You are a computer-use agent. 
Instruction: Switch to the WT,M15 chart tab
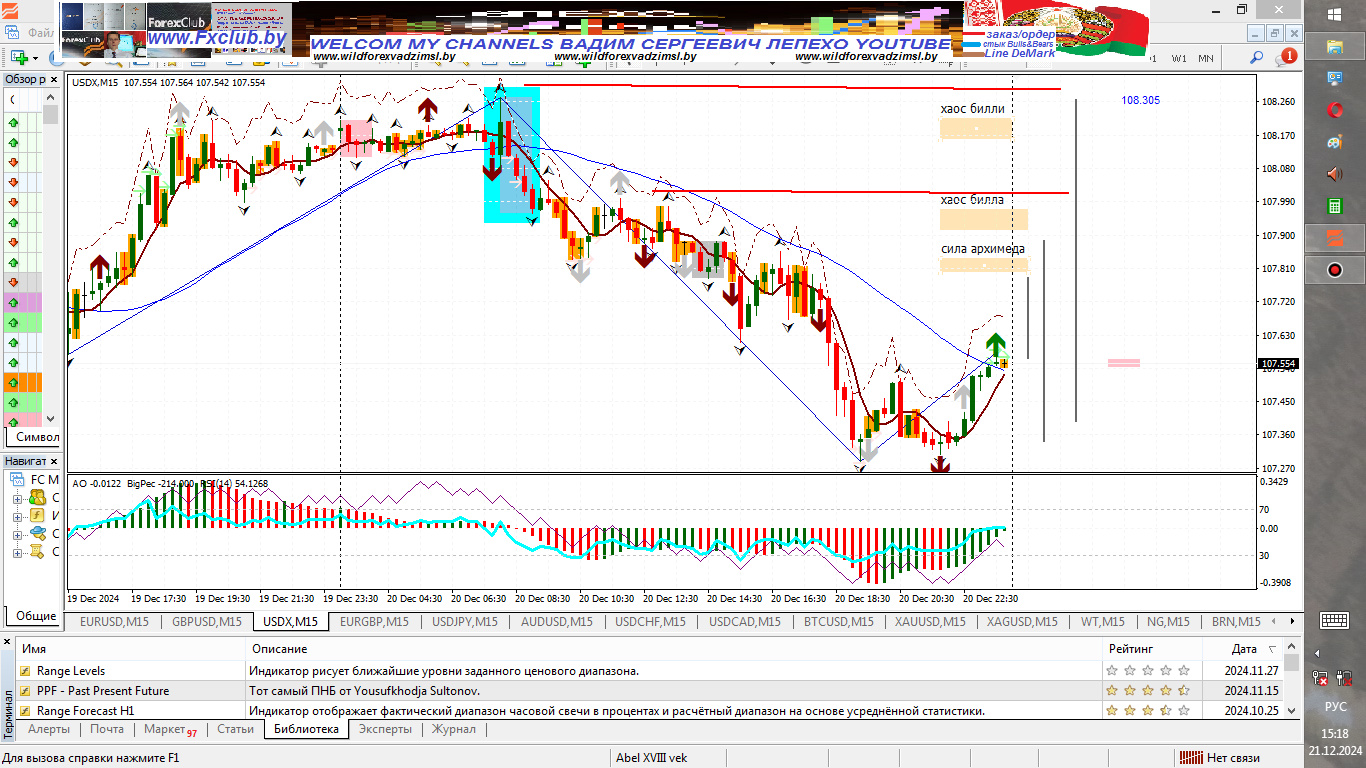click(1102, 622)
